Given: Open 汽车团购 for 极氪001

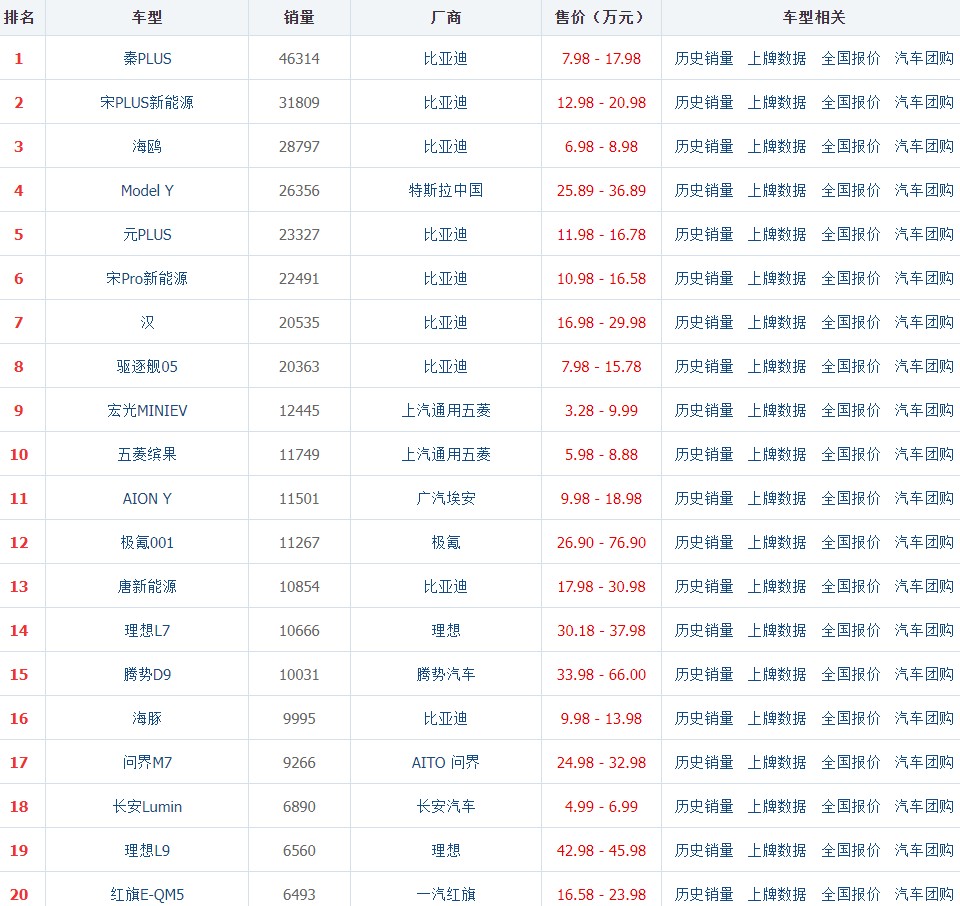Looking at the screenshot, I should tap(924, 543).
